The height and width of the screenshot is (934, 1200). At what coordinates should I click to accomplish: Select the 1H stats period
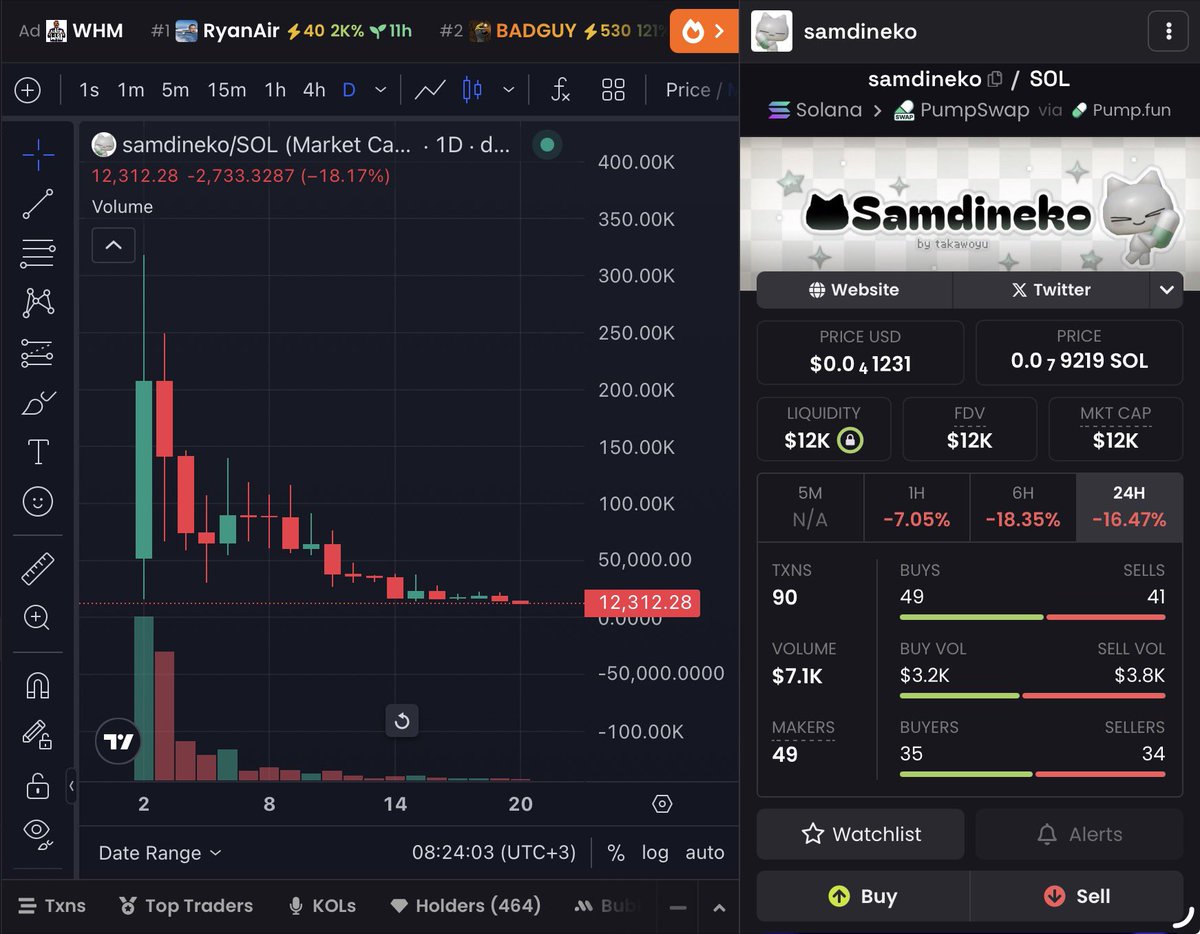coord(916,507)
